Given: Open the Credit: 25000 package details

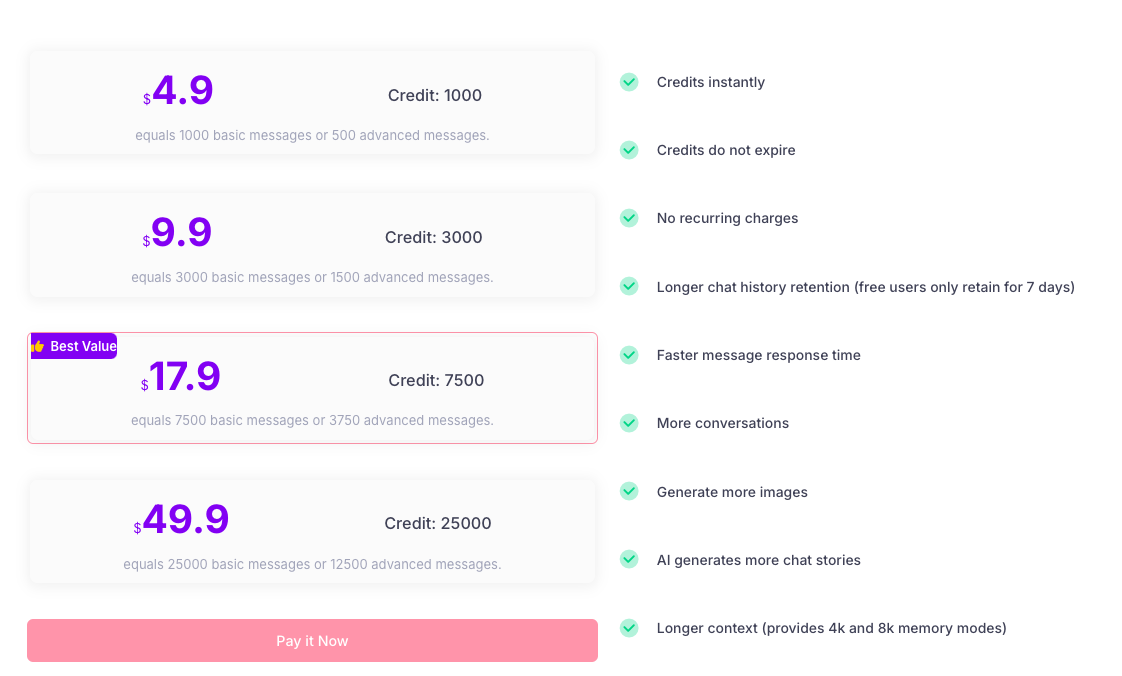Looking at the screenshot, I should point(437,523).
